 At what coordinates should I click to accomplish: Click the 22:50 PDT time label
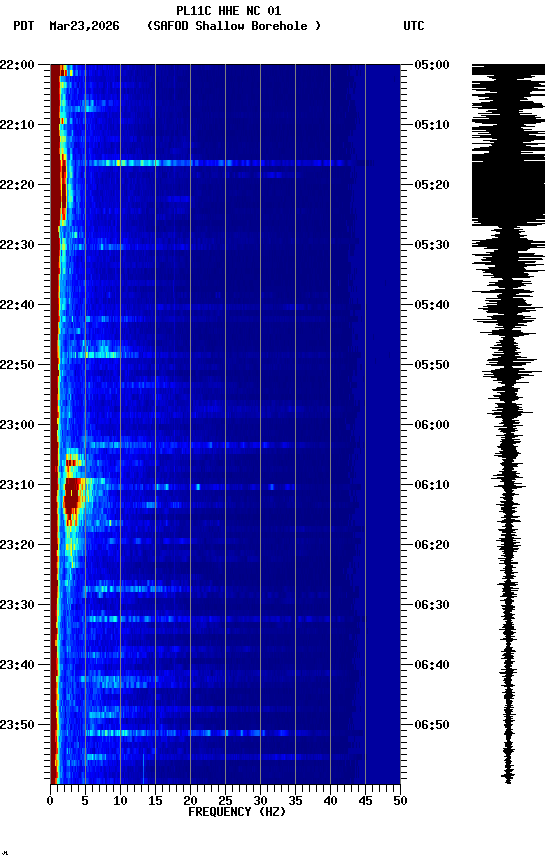point(17,365)
